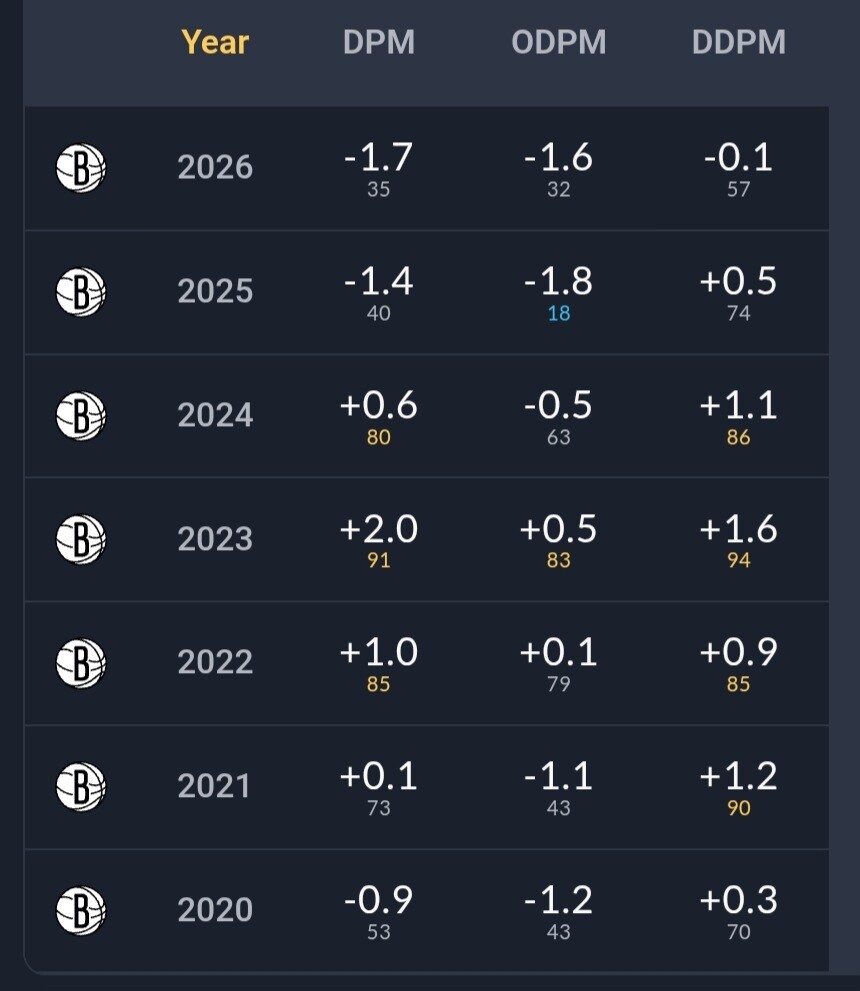Click the Nets logo beside 2025

click(x=80, y=291)
